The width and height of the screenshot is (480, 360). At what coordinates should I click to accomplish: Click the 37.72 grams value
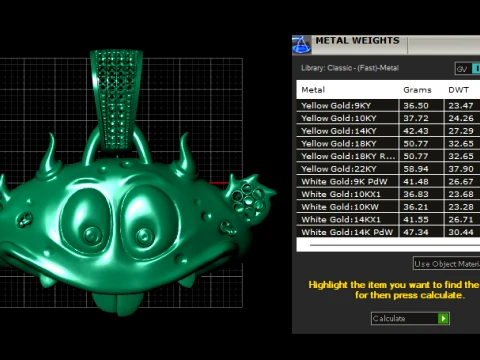pos(416,118)
